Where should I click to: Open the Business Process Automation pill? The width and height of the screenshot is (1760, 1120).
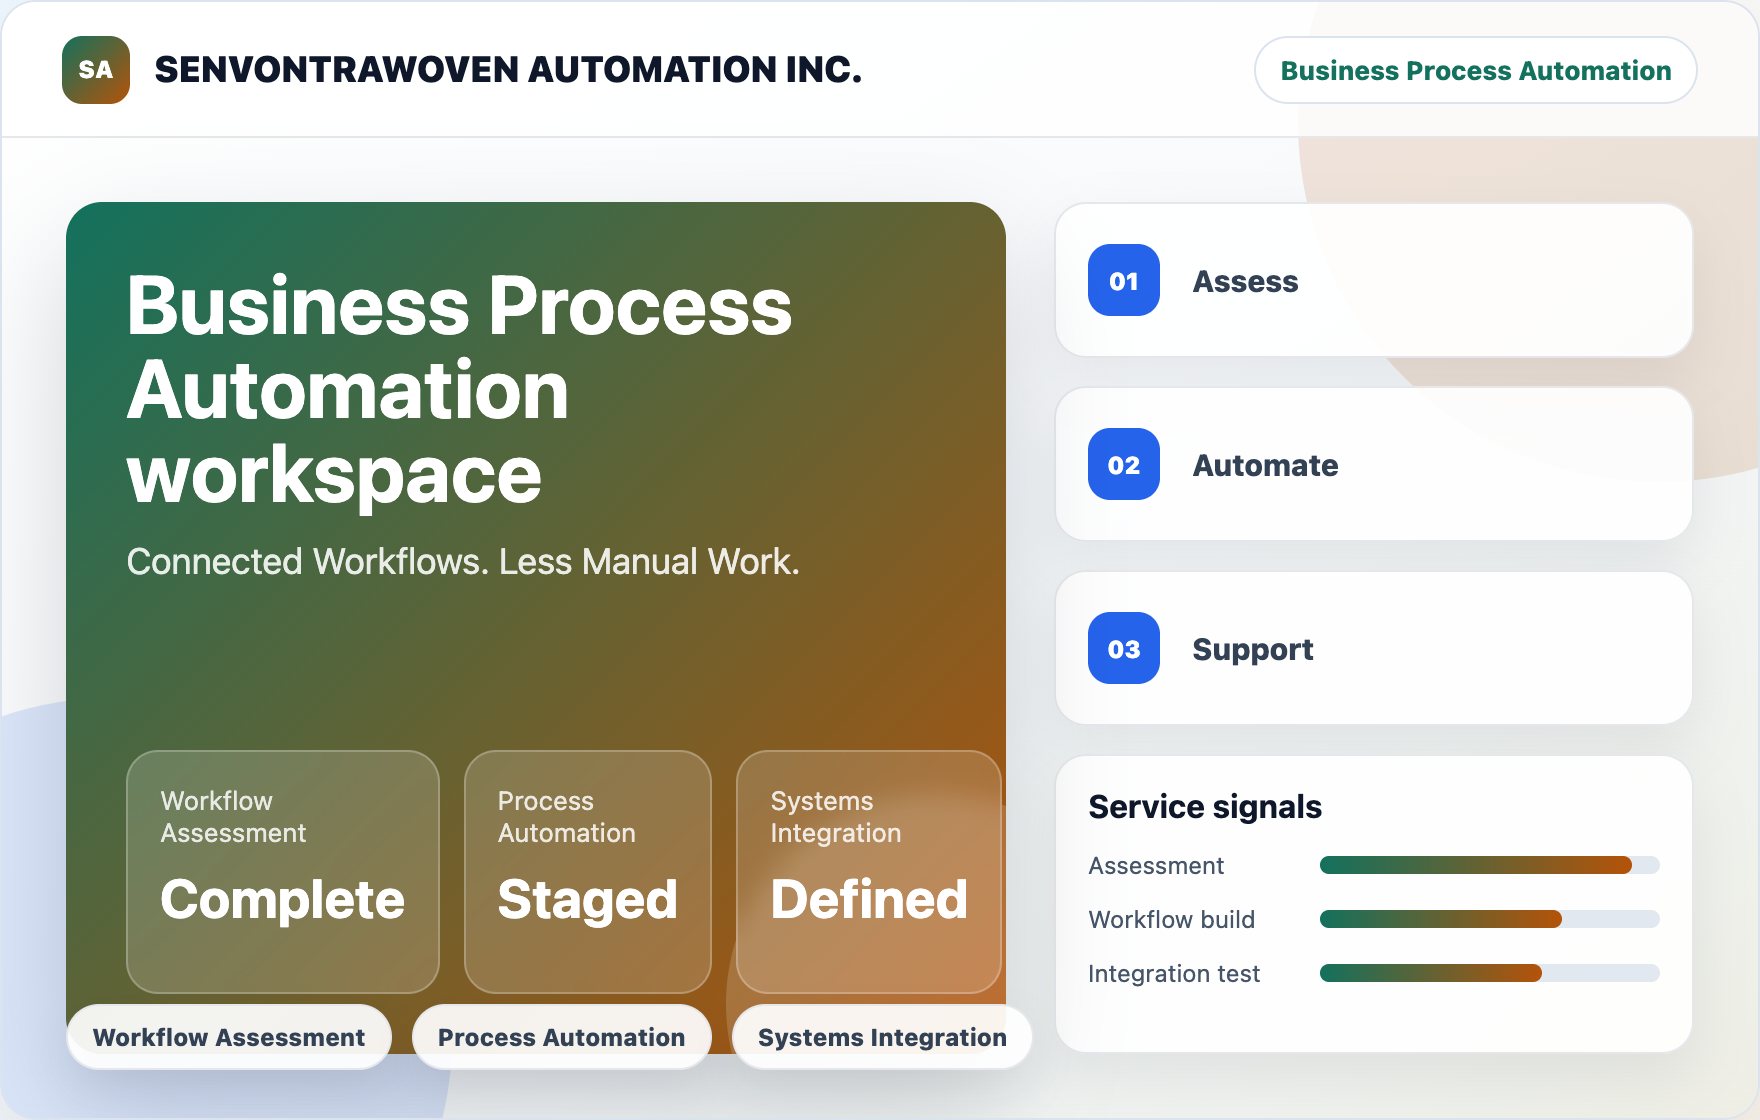[1475, 70]
